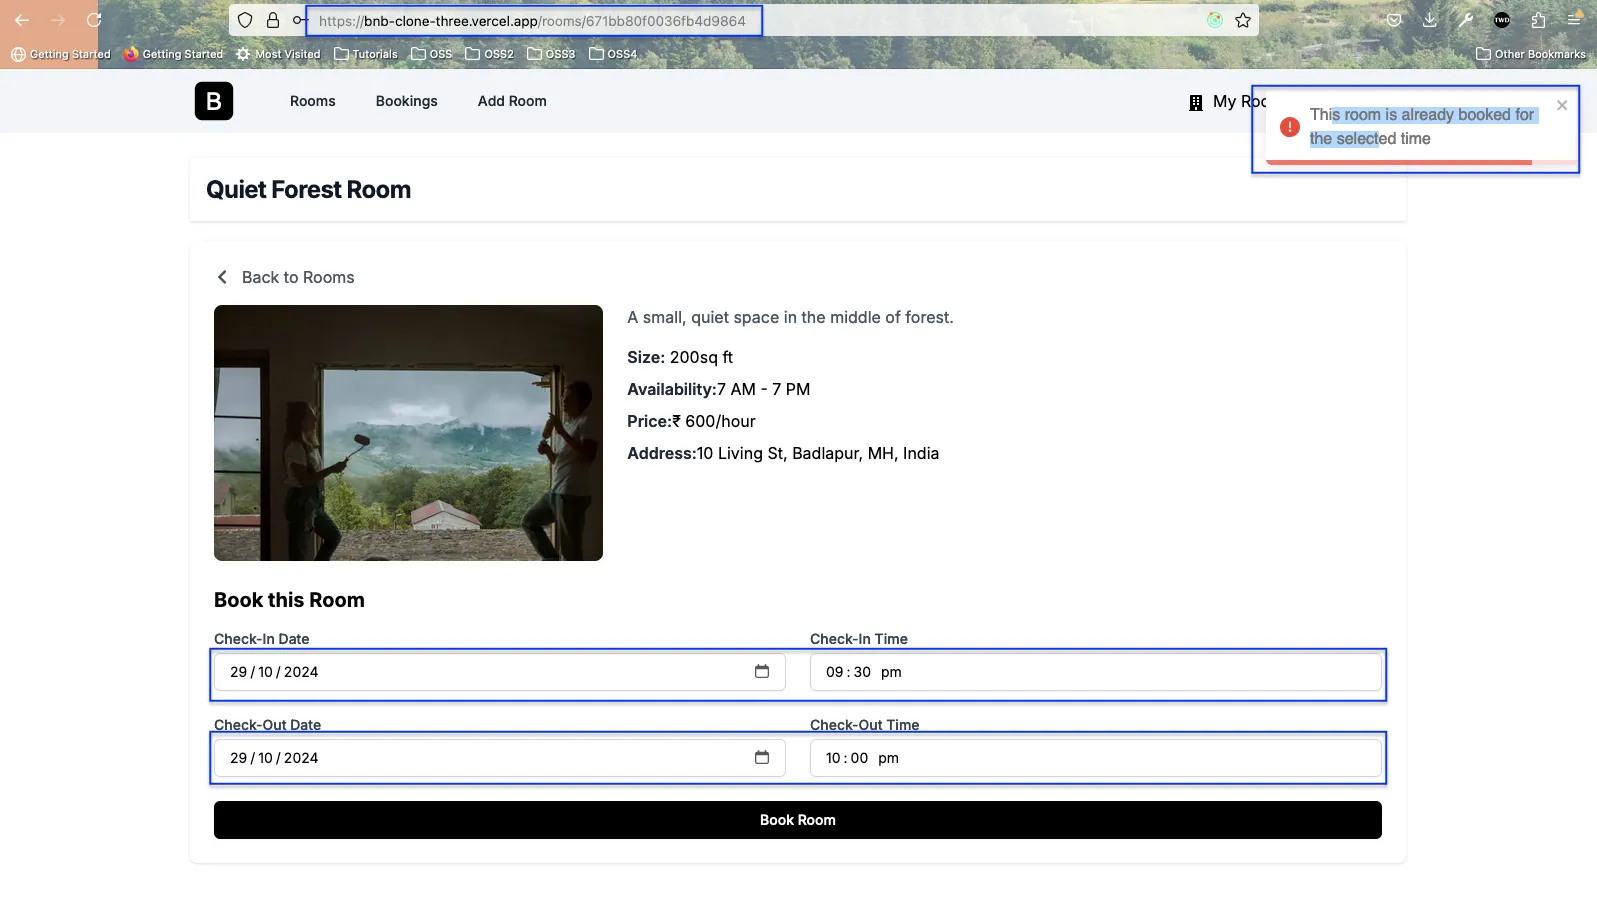Click the Check-In Date input field
This screenshot has height=904, width=1597.
[x=500, y=672]
